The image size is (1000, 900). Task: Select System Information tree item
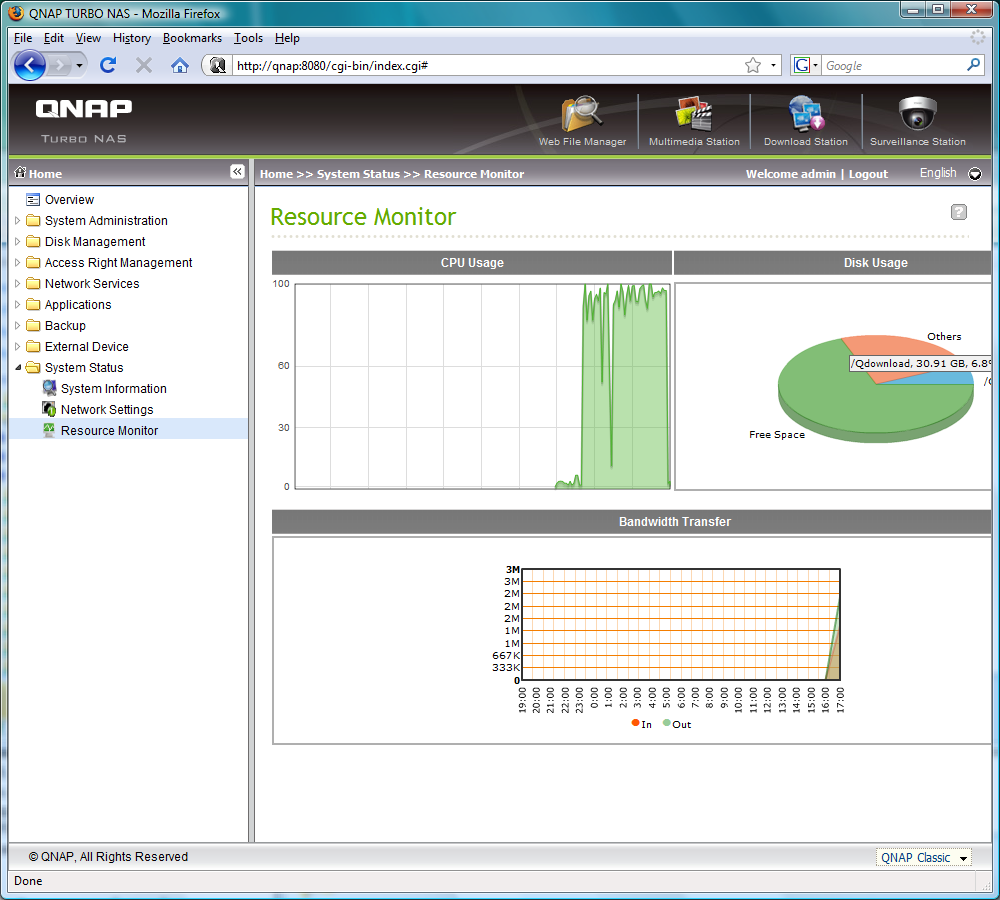114,388
